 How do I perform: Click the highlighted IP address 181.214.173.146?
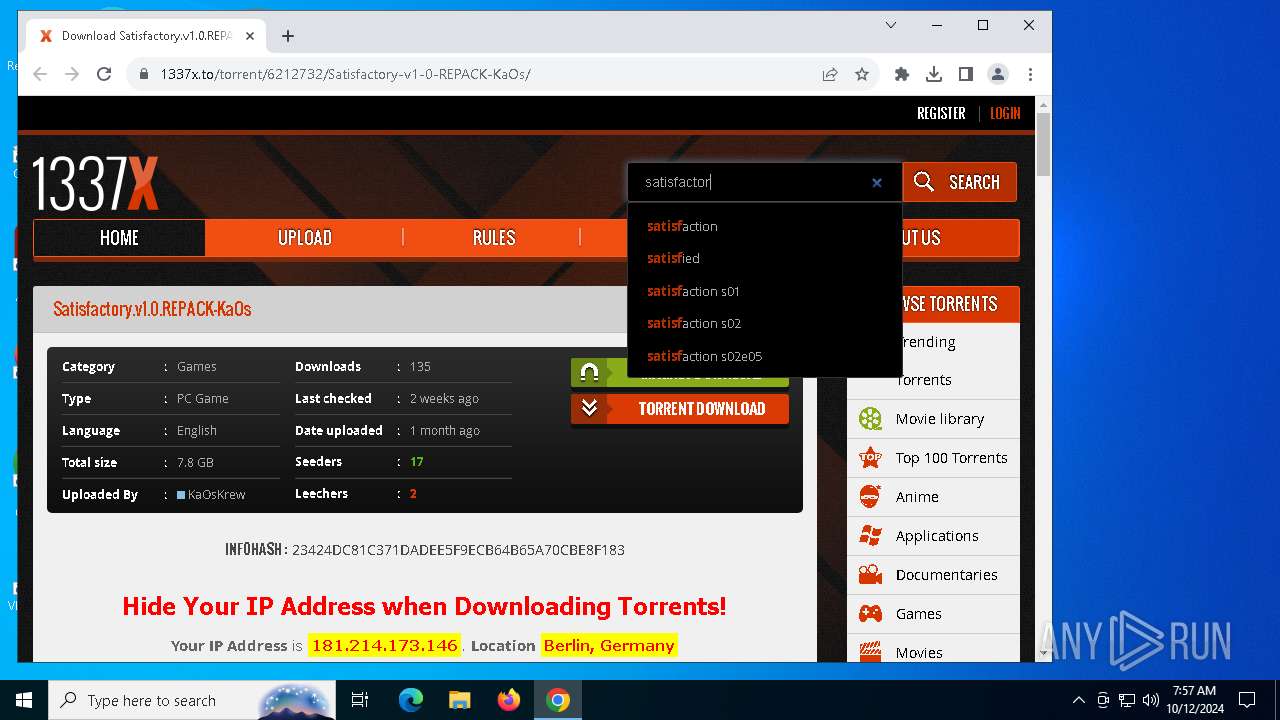385,646
